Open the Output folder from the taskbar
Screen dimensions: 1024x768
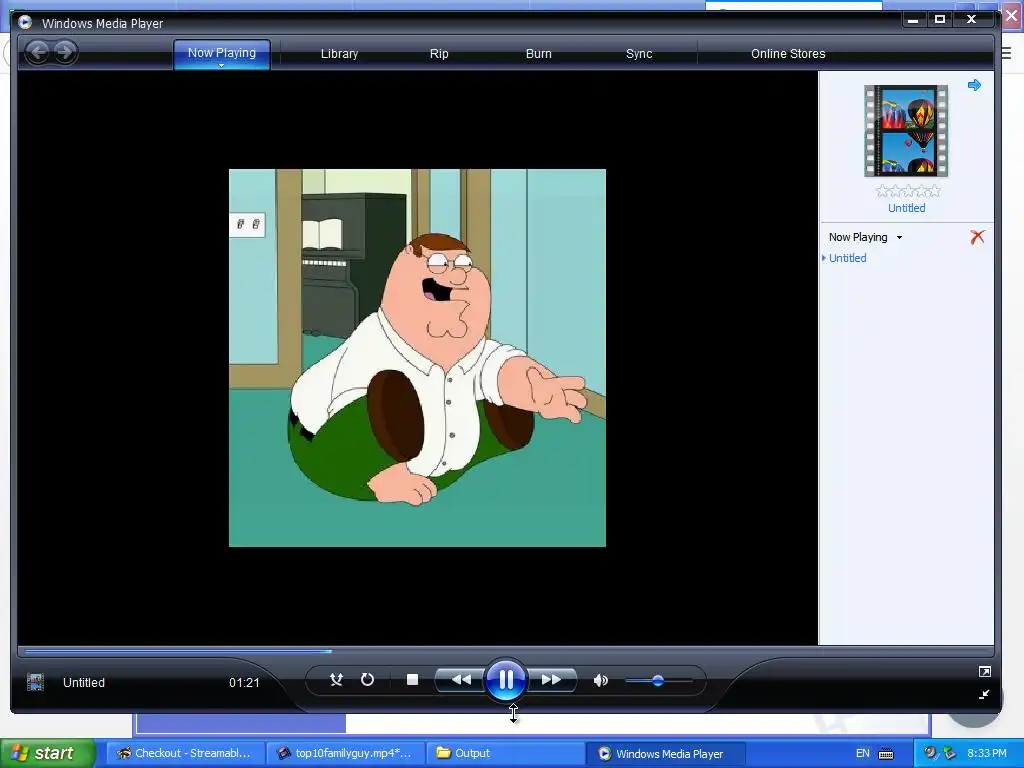click(505, 753)
